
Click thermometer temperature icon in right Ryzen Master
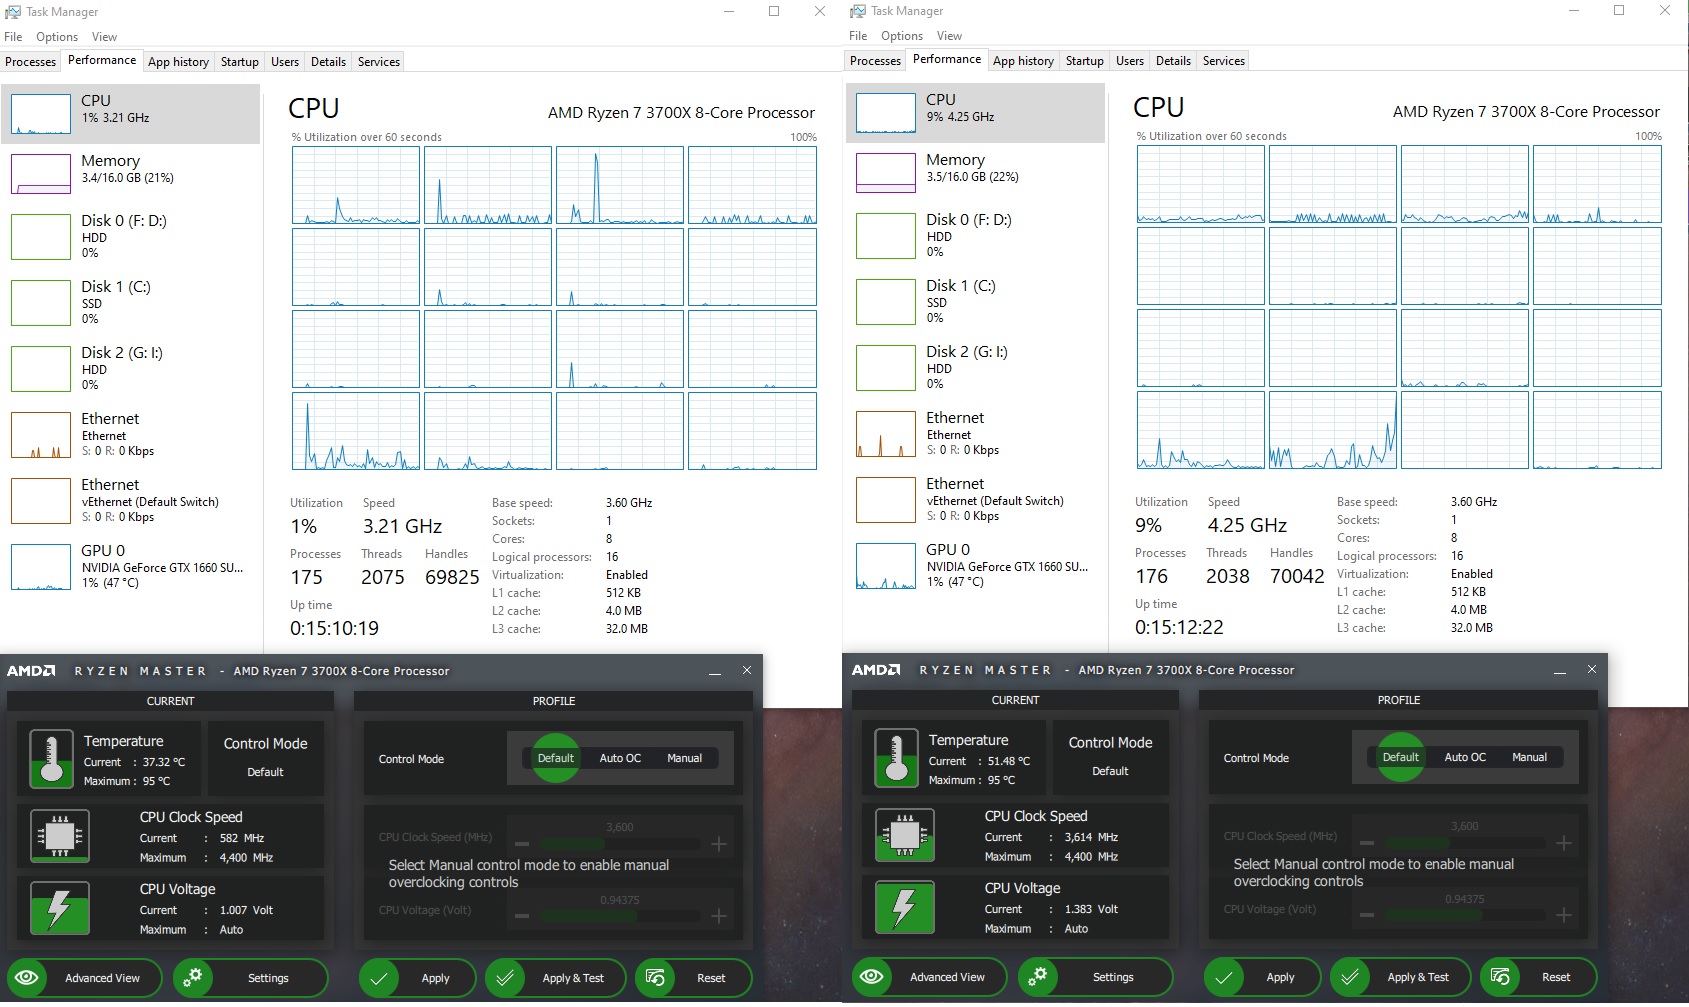pos(896,757)
